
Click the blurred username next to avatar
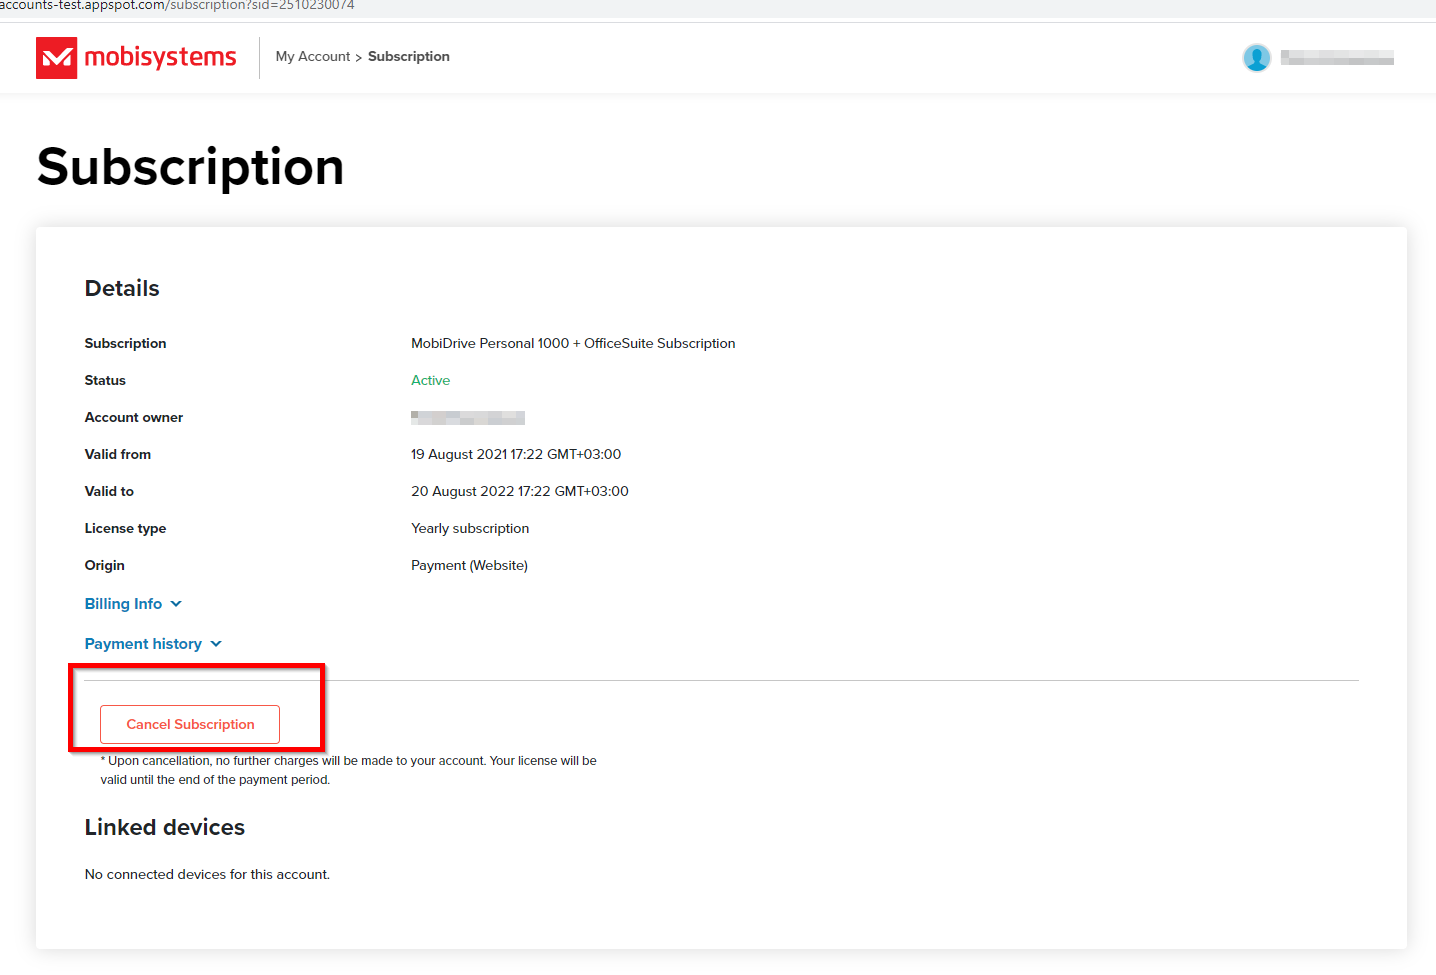pos(1337,58)
